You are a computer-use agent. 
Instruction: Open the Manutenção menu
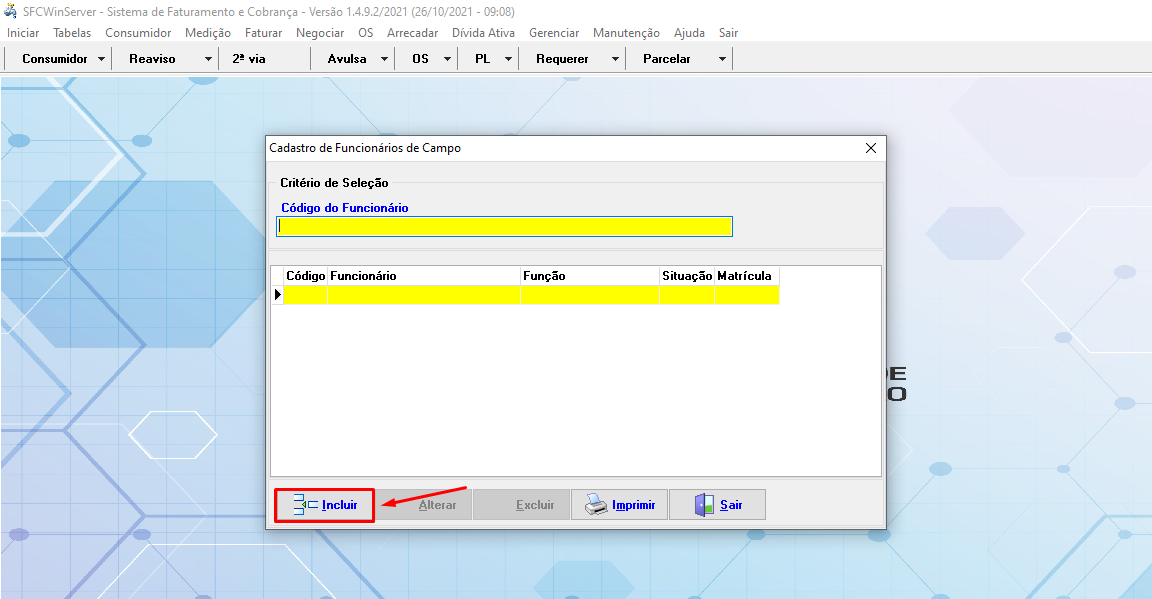coord(626,33)
